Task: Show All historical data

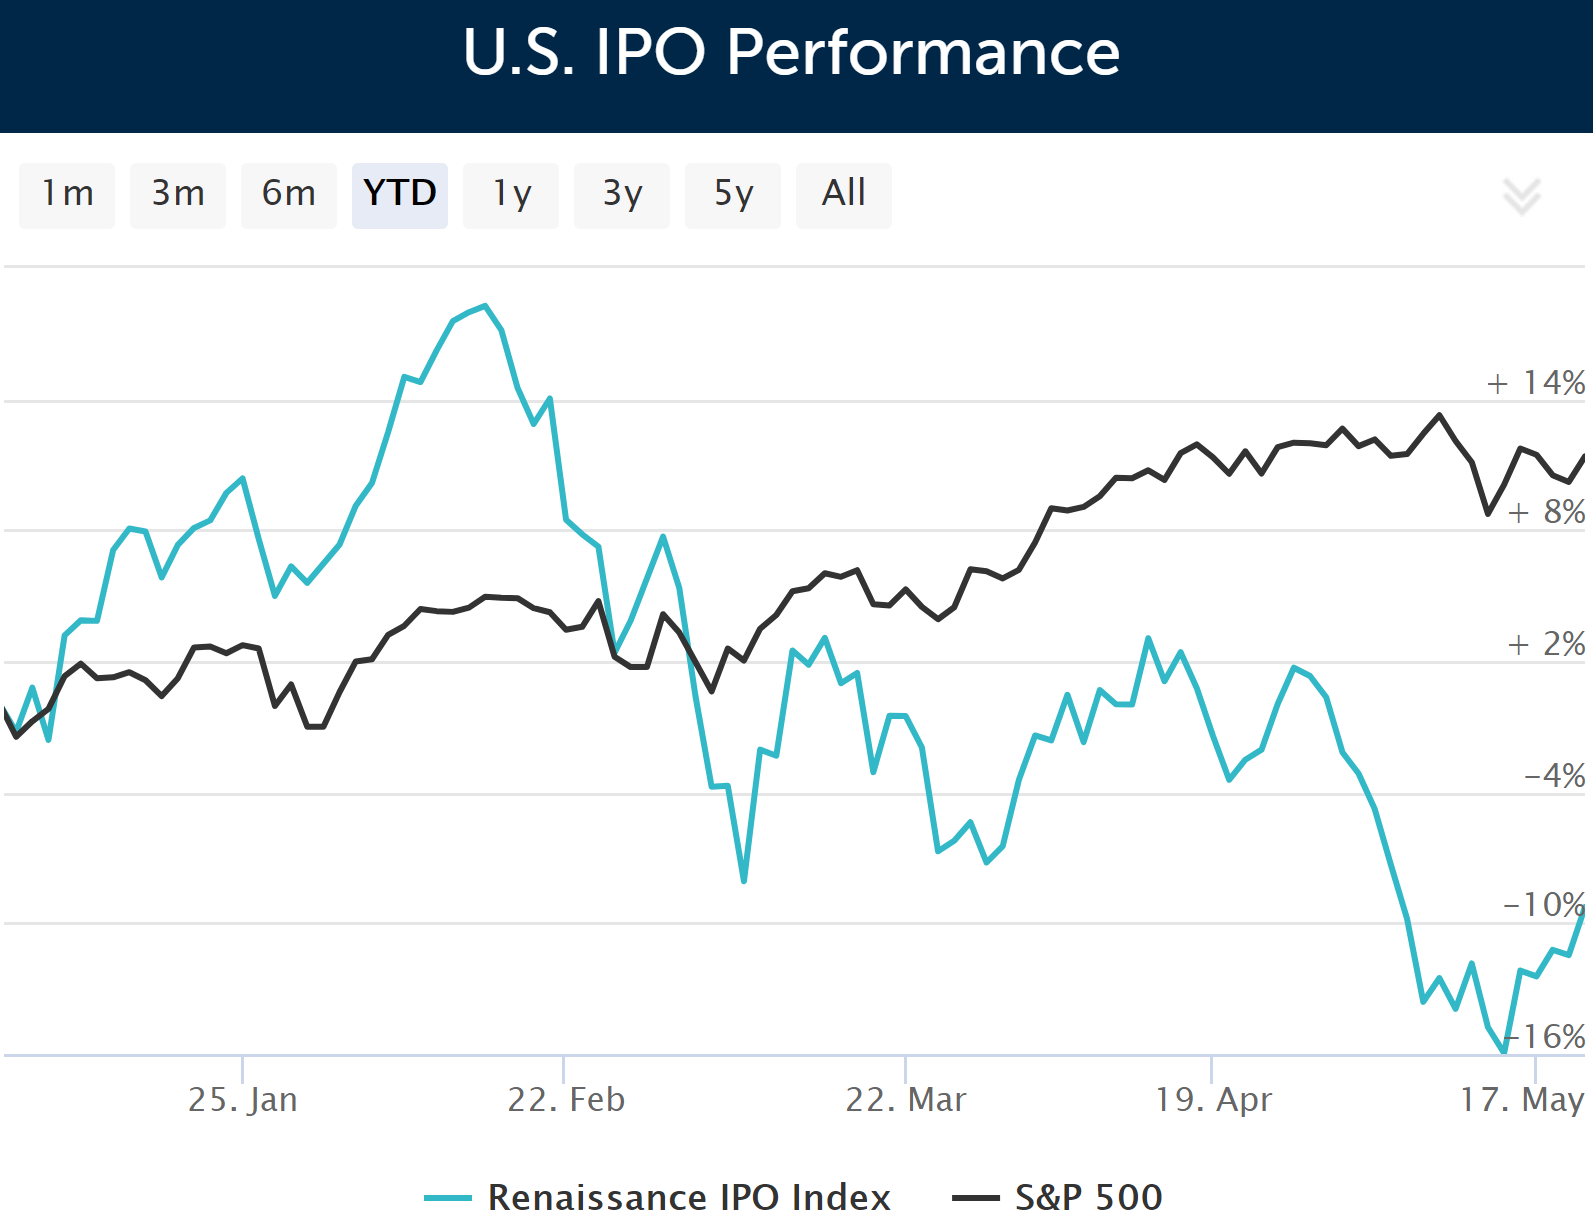Action: point(844,194)
